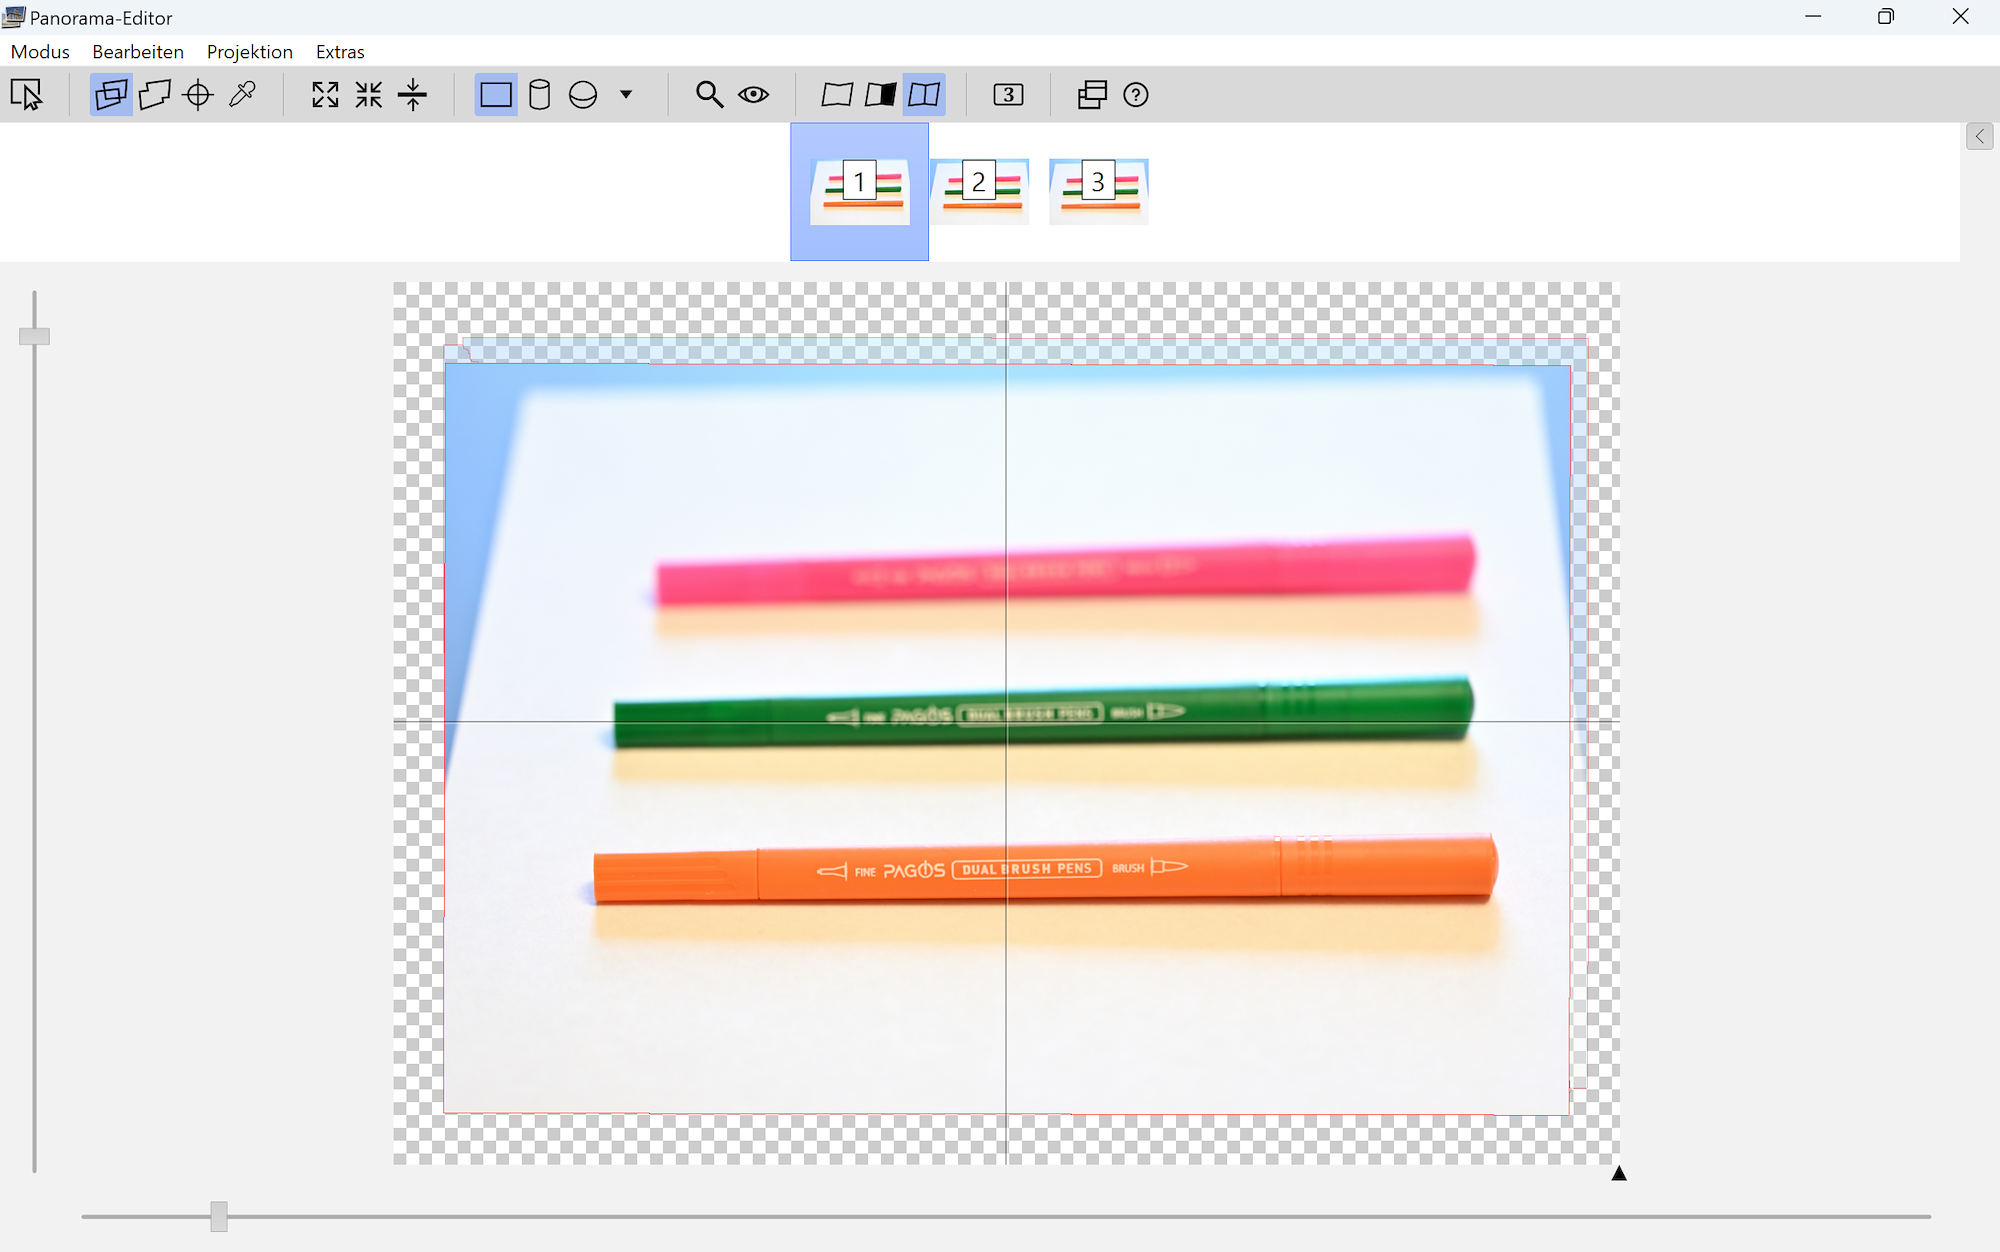This screenshot has height=1252, width=2000.
Task: Open the projection type dropdown arrow
Action: (626, 95)
